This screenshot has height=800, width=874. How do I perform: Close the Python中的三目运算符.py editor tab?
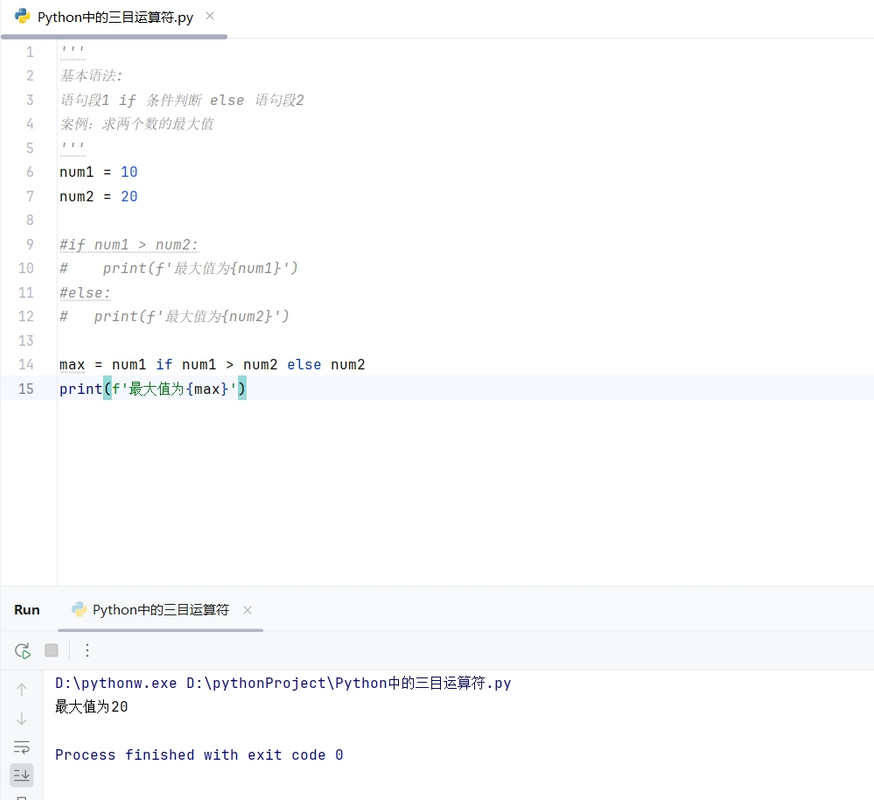pyautogui.click(x=210, y=16)
